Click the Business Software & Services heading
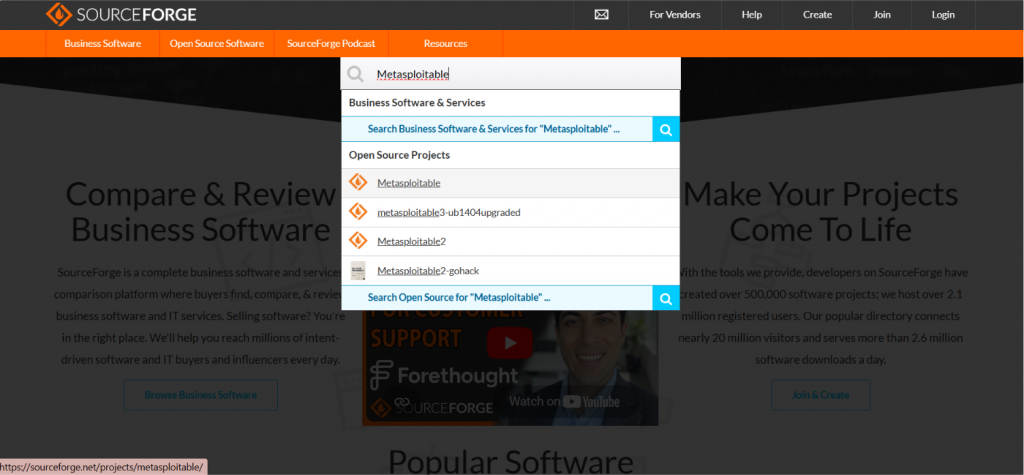 tap(417, 103)
